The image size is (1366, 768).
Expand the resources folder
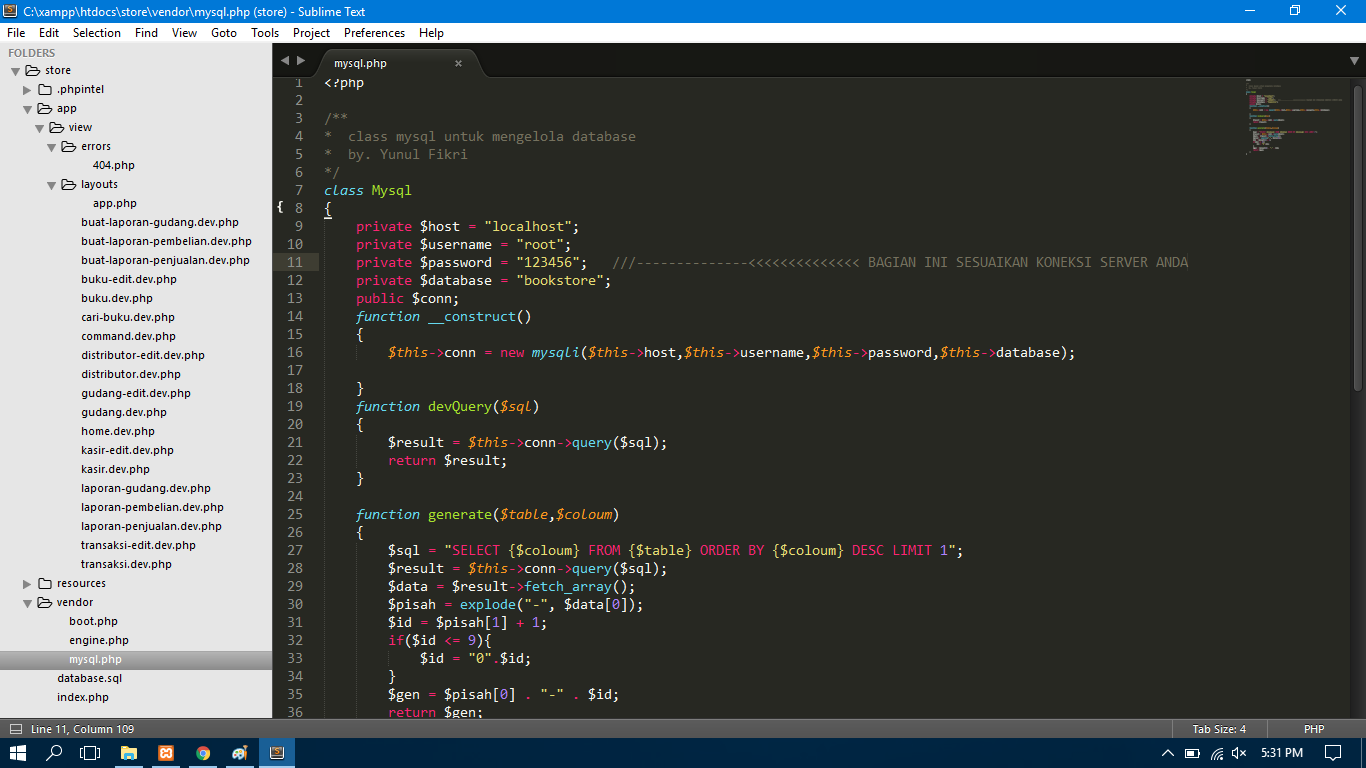point(28,583)
